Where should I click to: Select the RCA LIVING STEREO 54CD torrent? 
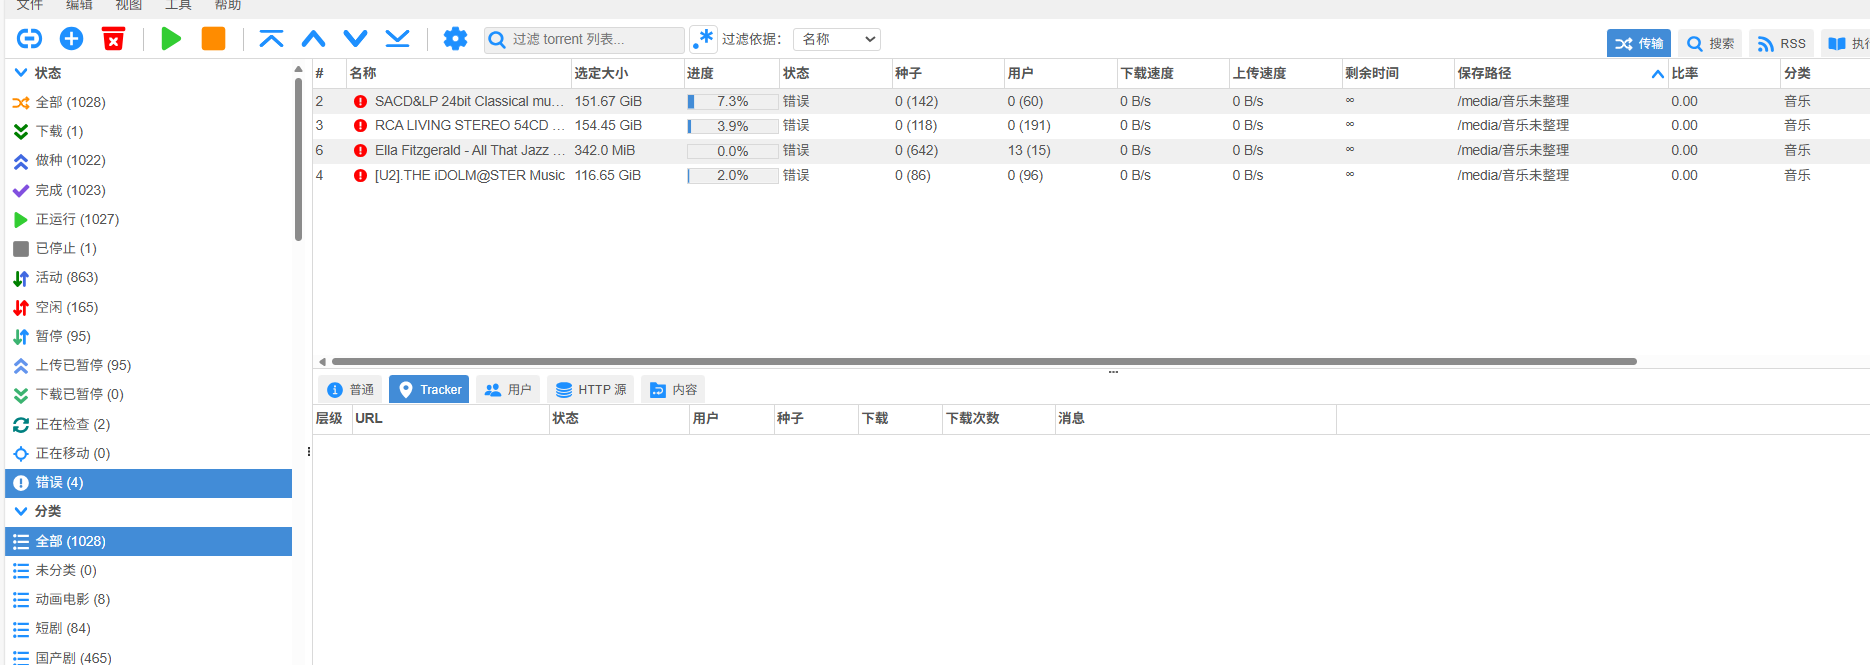tap(1091, 126)
